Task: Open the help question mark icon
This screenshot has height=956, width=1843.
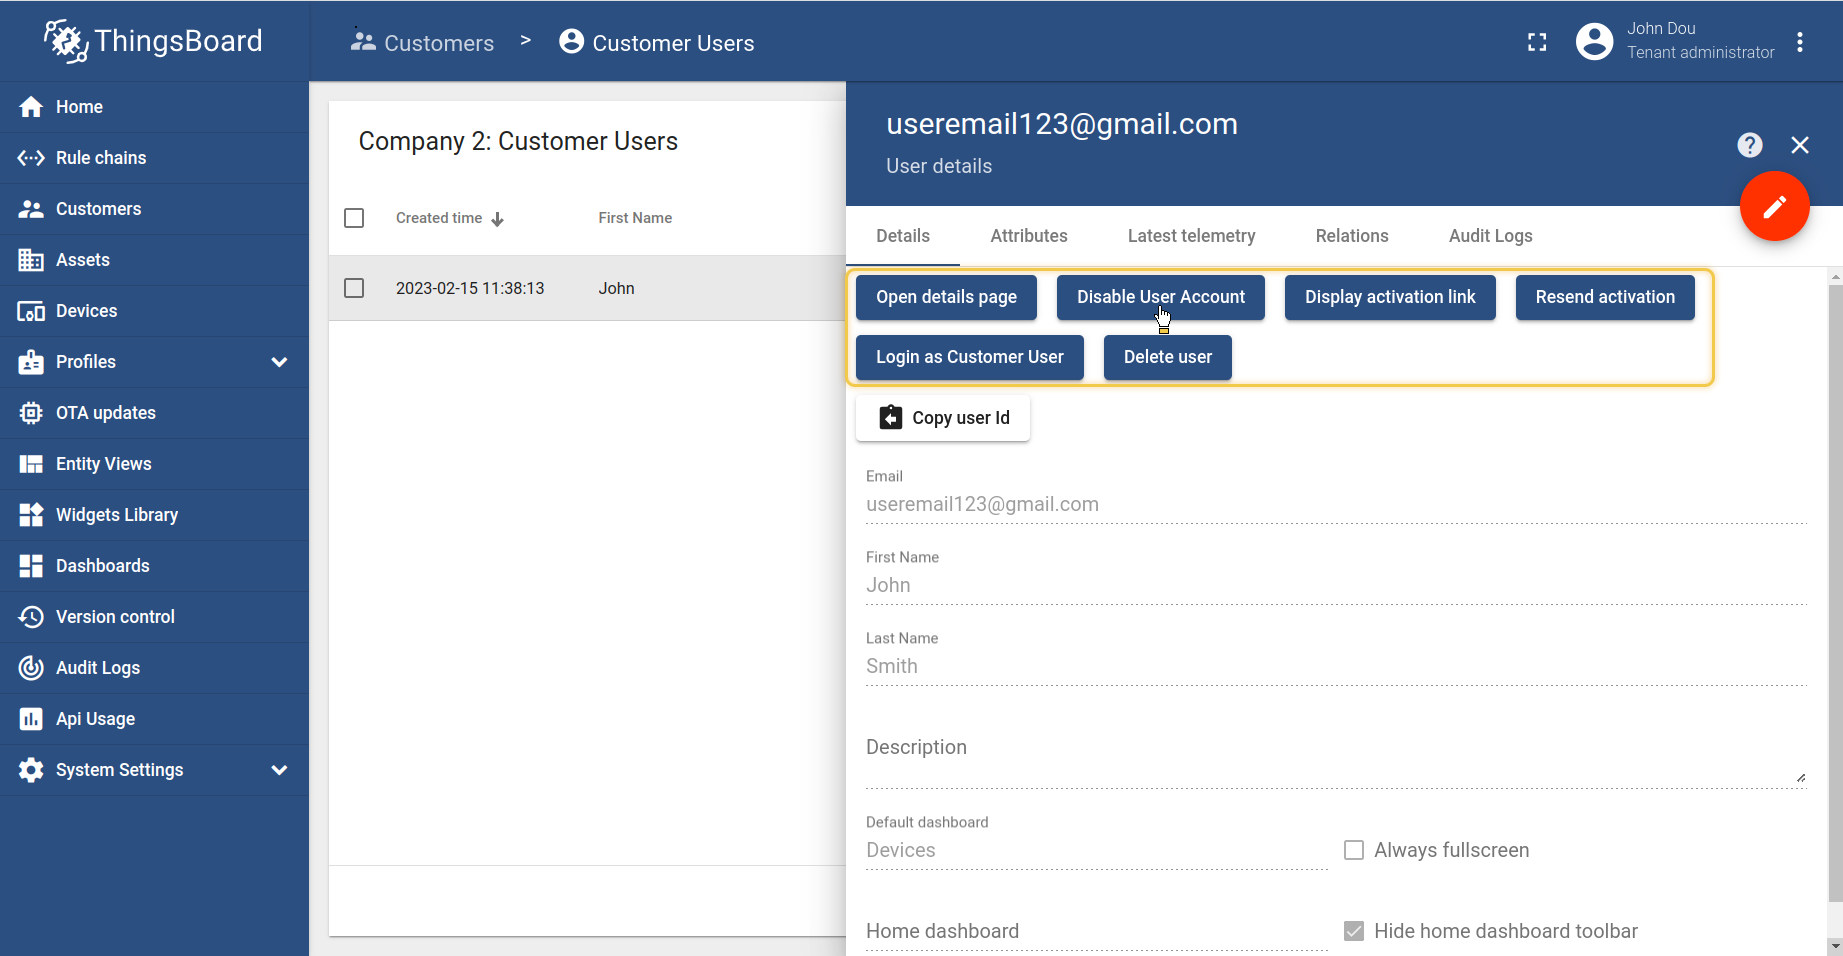Action: (x=1749, y=145)
